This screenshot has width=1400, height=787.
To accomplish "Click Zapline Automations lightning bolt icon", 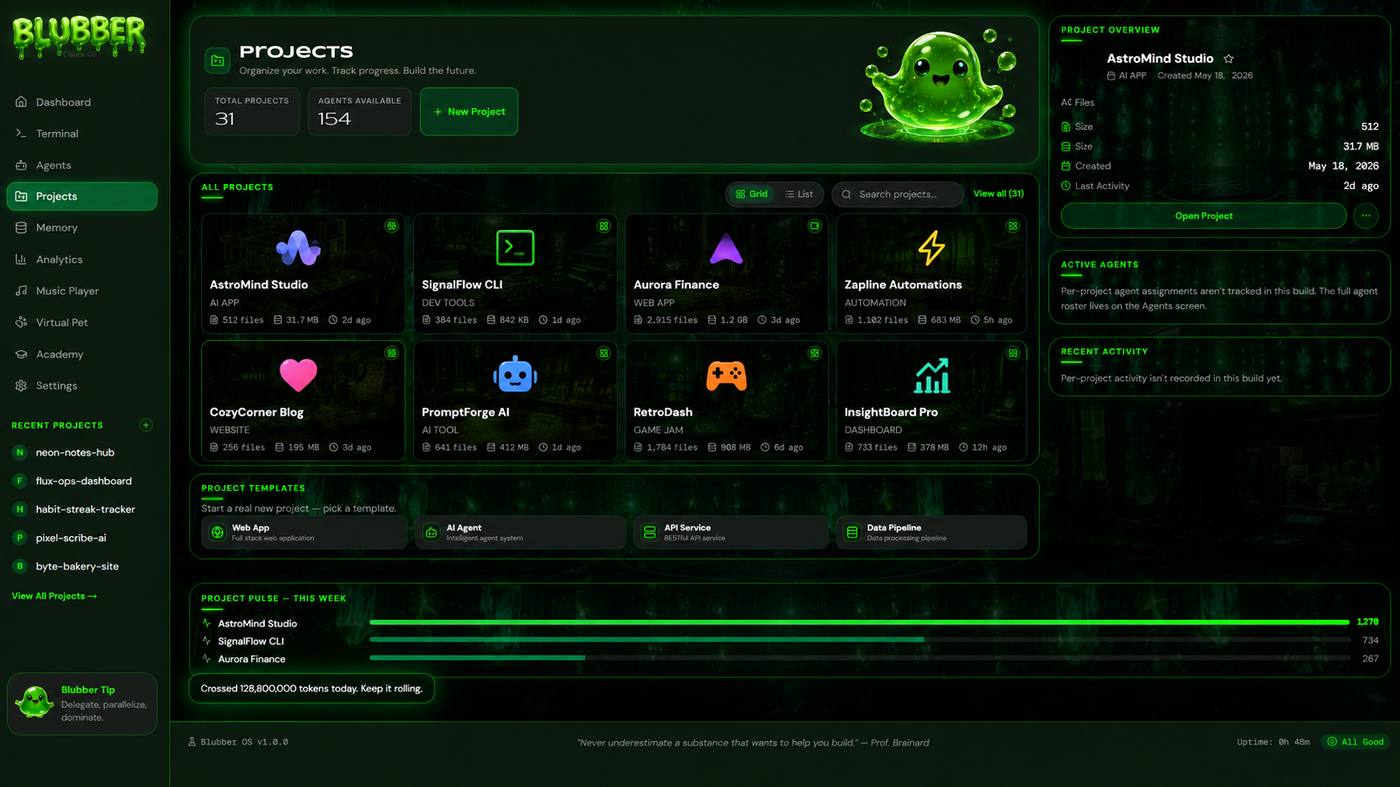I will (x=931, y=247).
